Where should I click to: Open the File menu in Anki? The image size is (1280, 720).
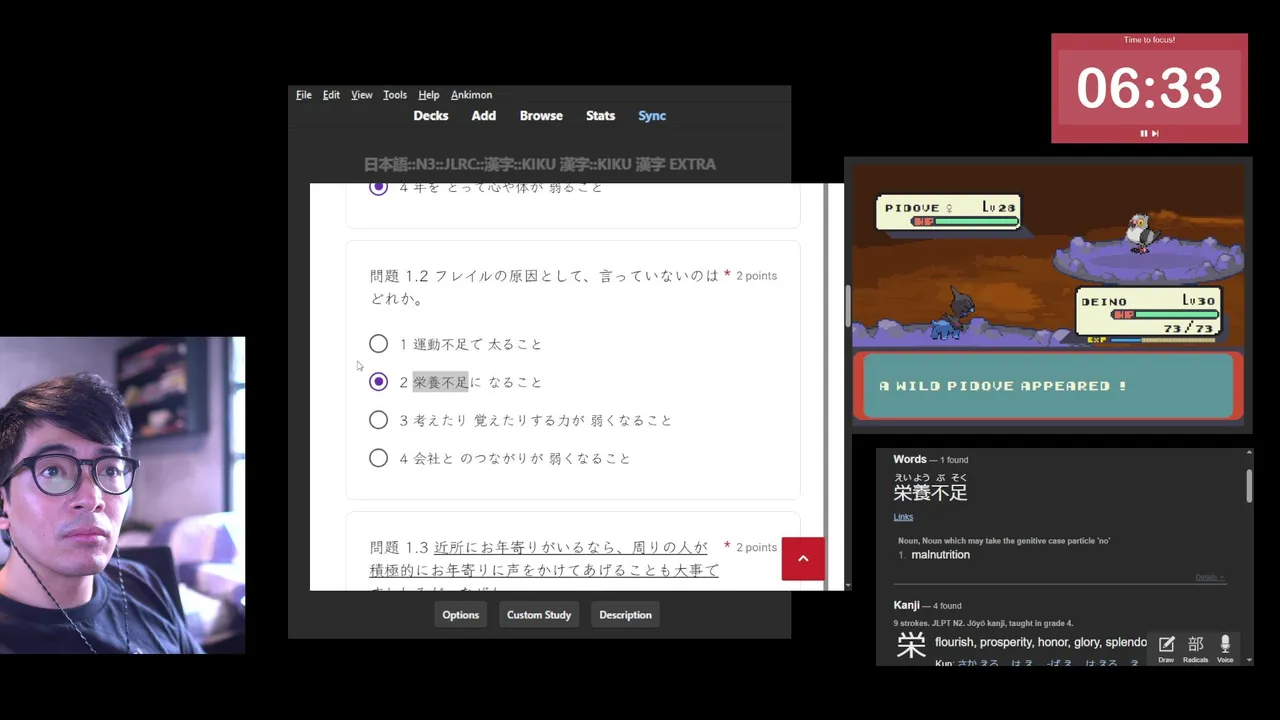pos(304,95)
